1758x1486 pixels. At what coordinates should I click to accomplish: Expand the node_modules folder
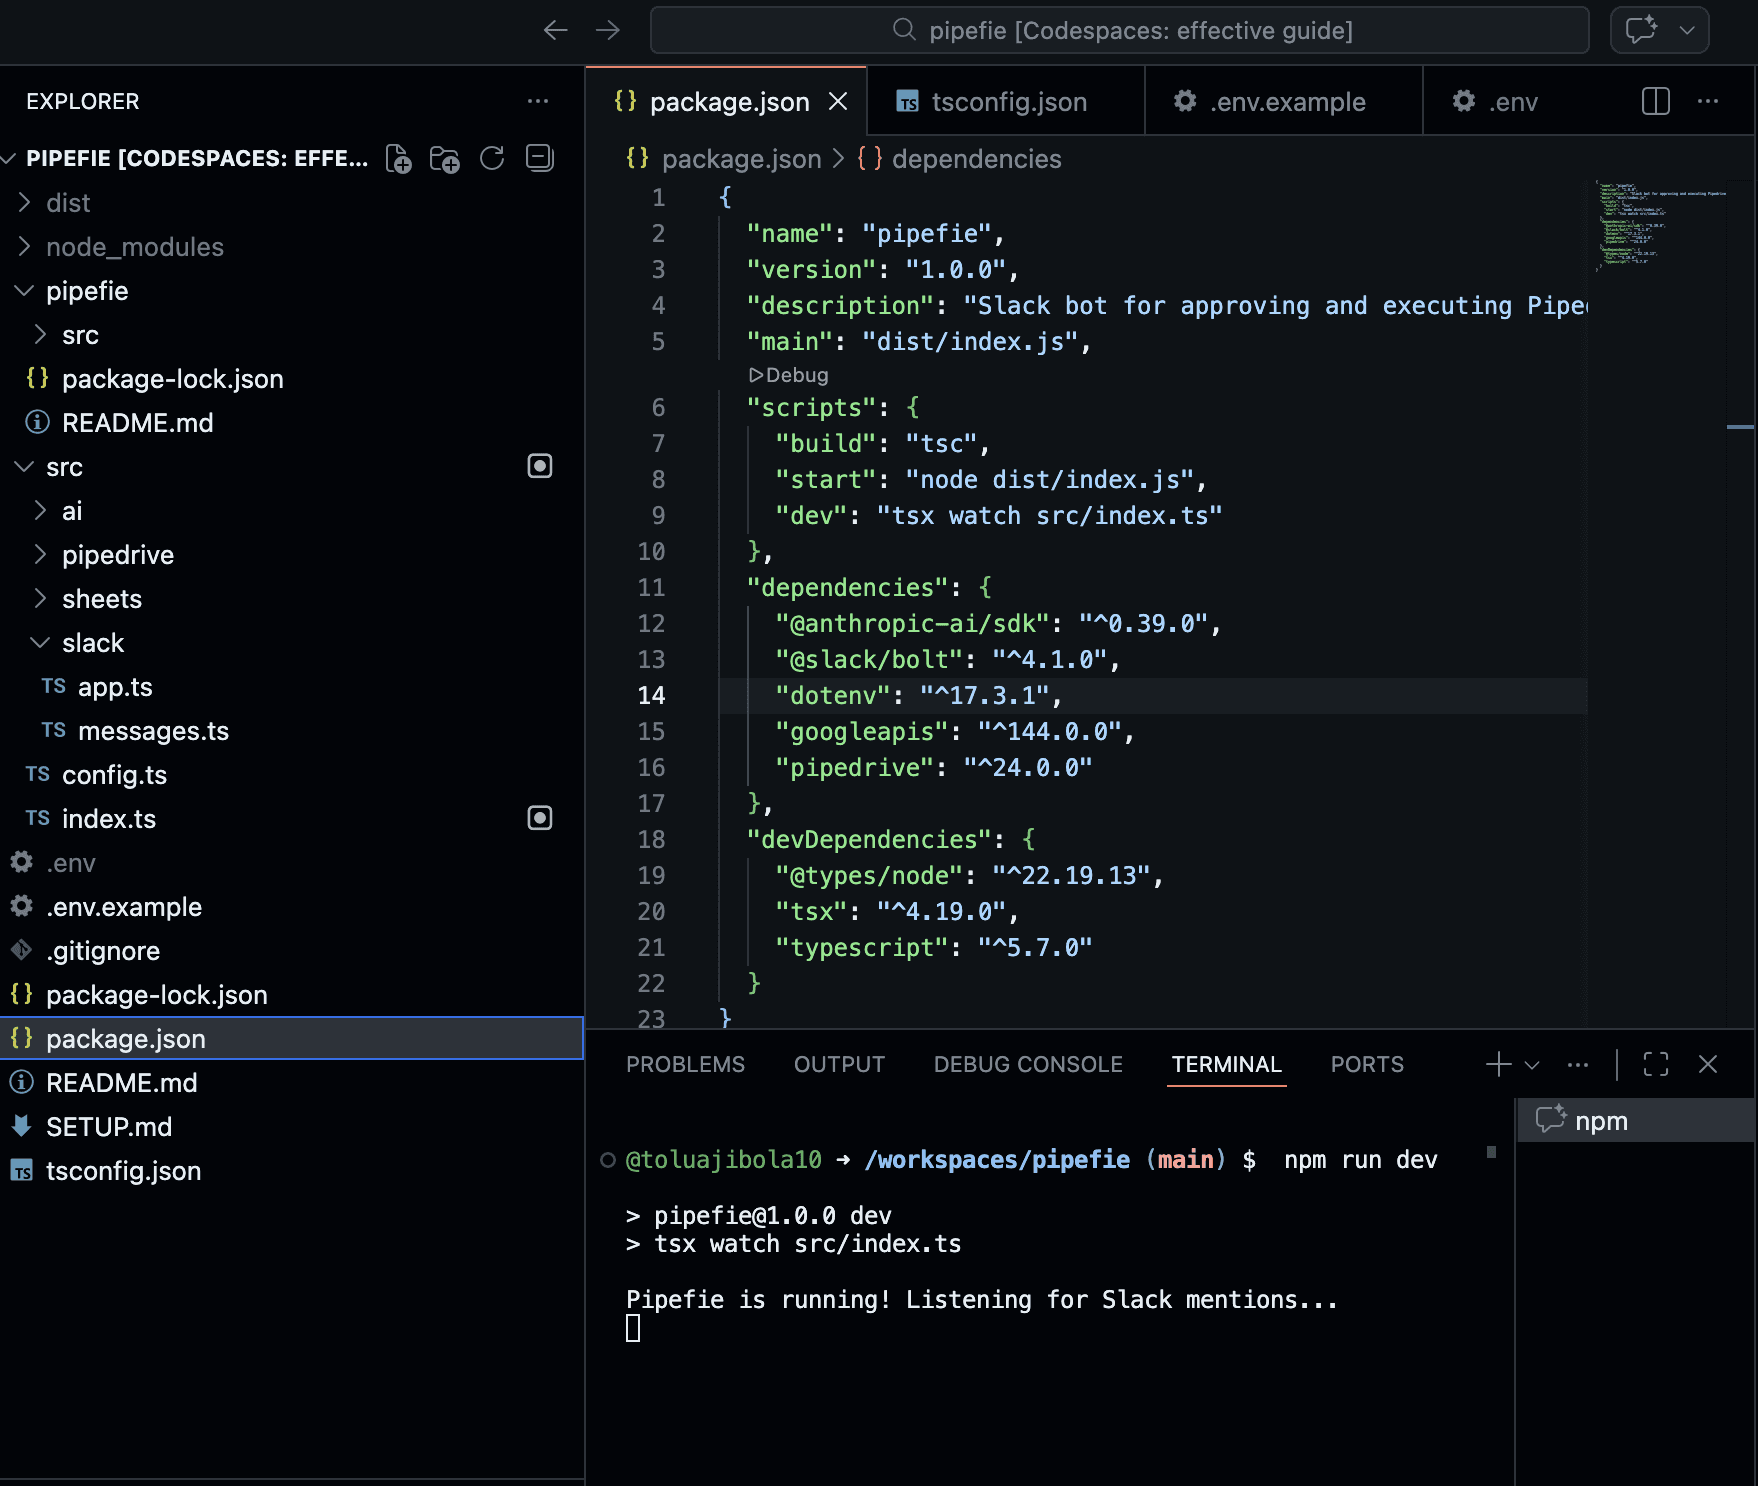click(x=135, y=246)
